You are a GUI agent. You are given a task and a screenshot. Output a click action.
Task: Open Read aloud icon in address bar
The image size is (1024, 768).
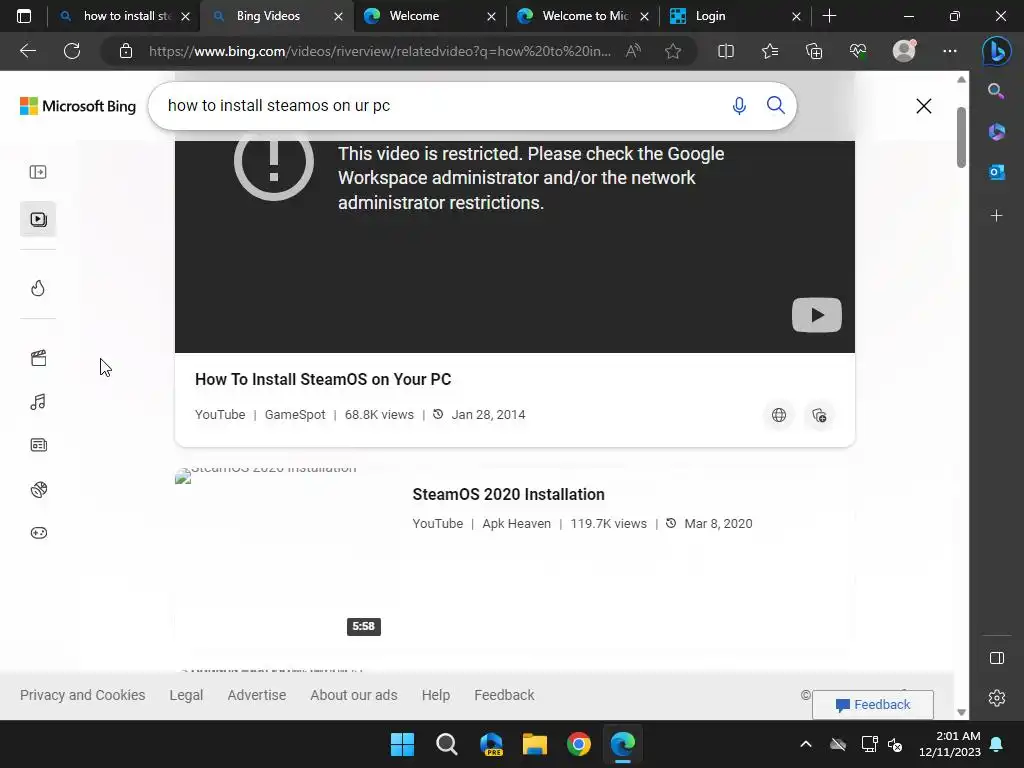click(633, 51)
